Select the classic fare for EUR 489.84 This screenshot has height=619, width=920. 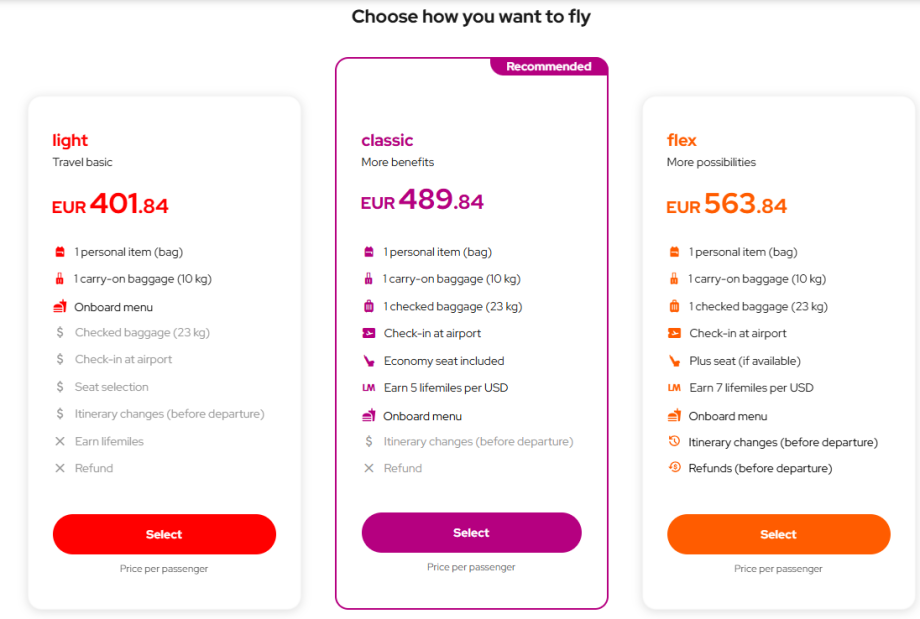click(x=471, y=533)
